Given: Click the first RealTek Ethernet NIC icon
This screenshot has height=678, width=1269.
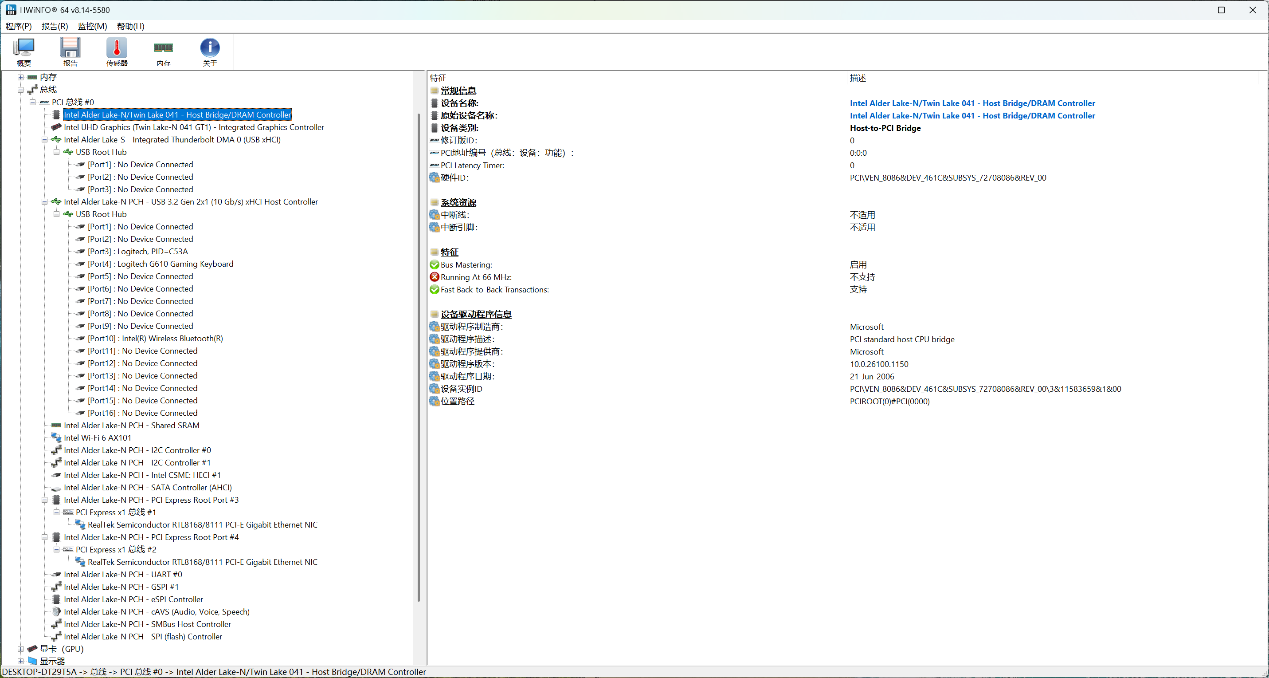Looking at the screenshot, I should (80, 525).
